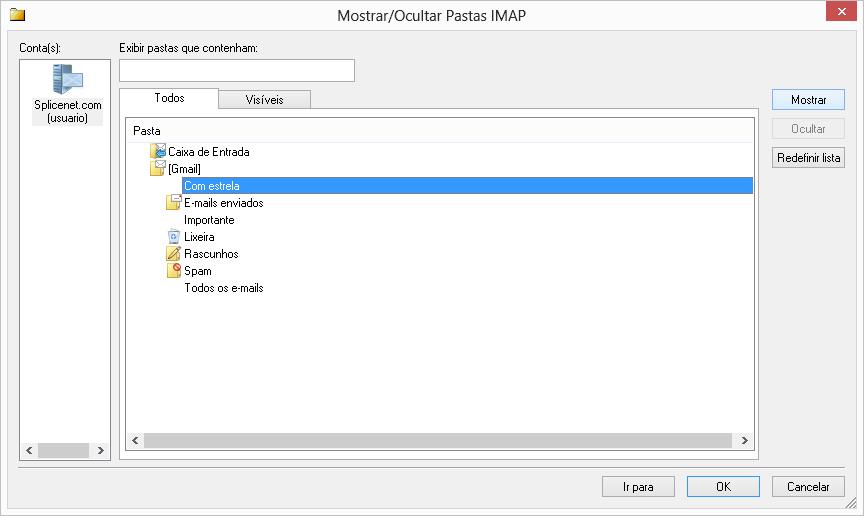Switch to the Visíveis tab
This screenshot has width=864, height=516.
(264, 100)
